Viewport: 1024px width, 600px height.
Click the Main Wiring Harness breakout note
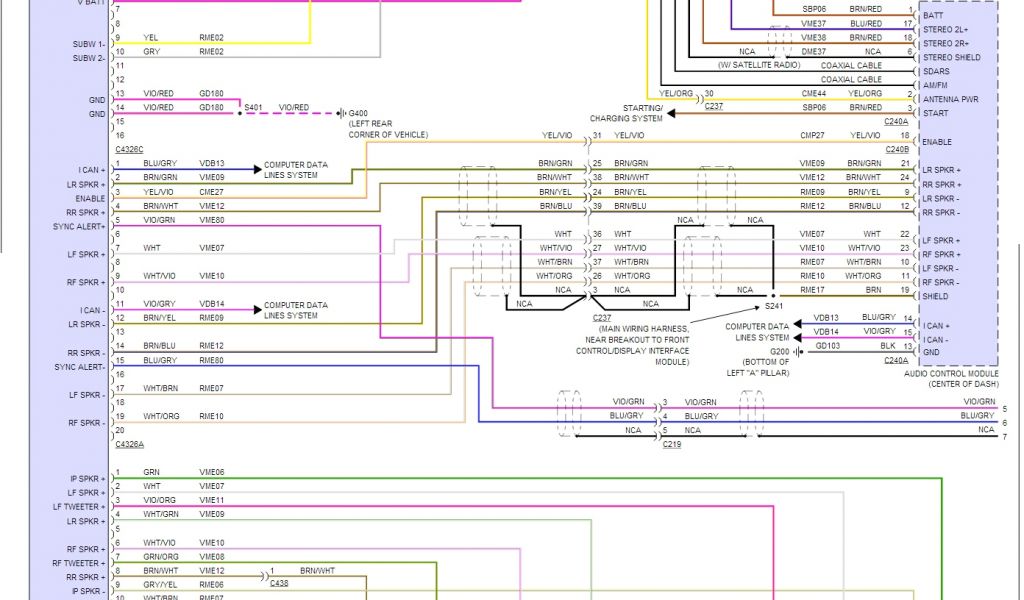tap(643, 345)
